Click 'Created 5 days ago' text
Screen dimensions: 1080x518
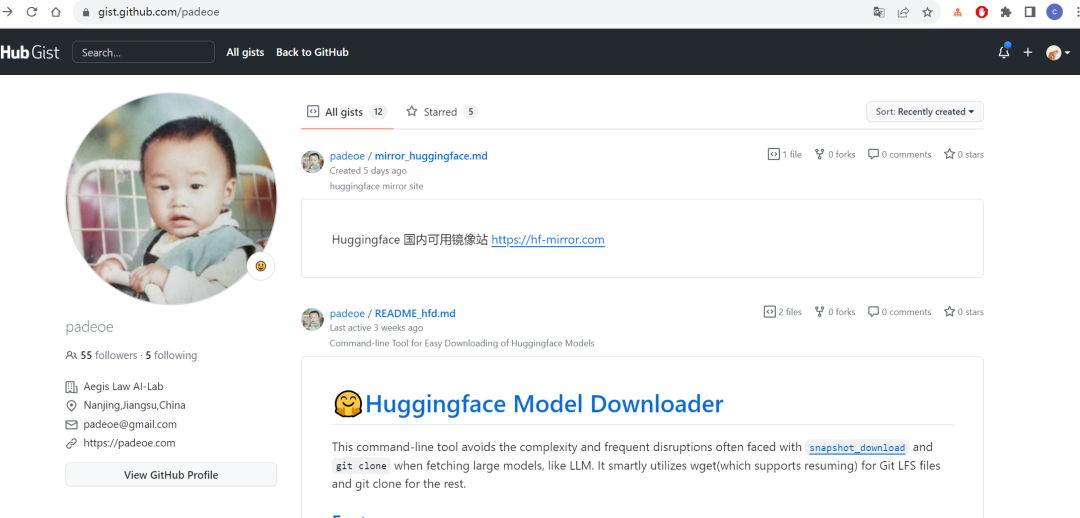pyautogui.click(x=368, y=170)
